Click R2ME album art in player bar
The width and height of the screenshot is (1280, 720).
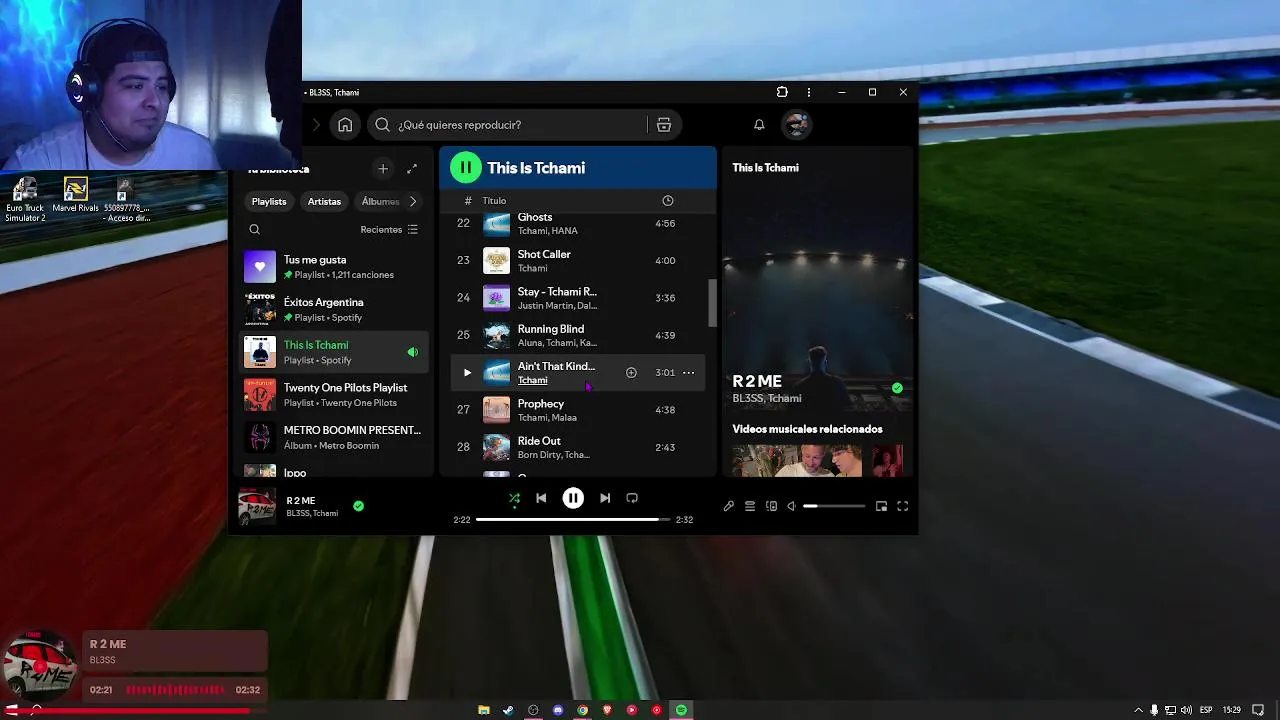click(x=257, y=507)
